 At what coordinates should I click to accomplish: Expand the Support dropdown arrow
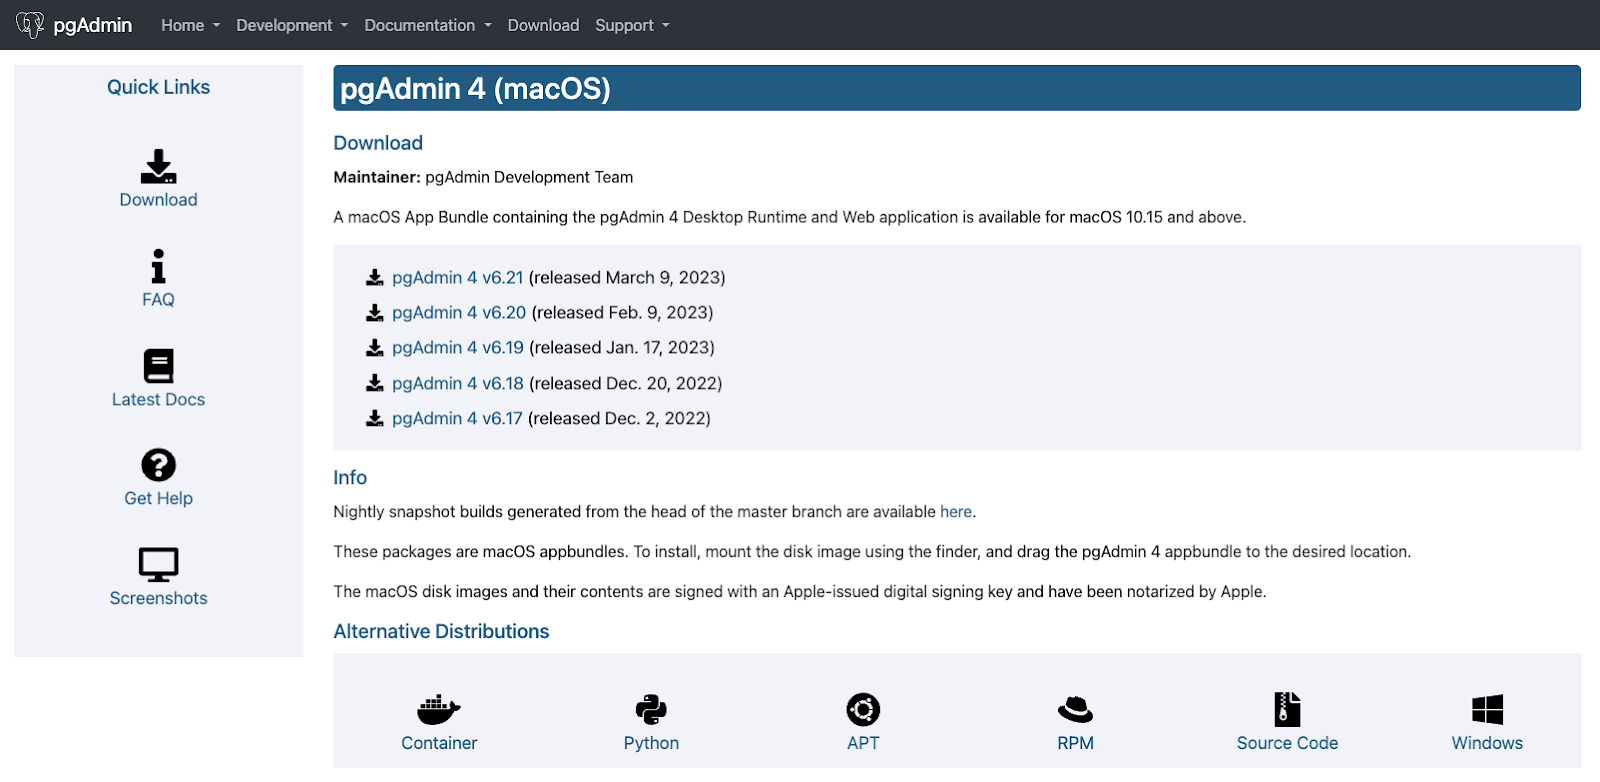pyautogui.click(x=666, y=26)
